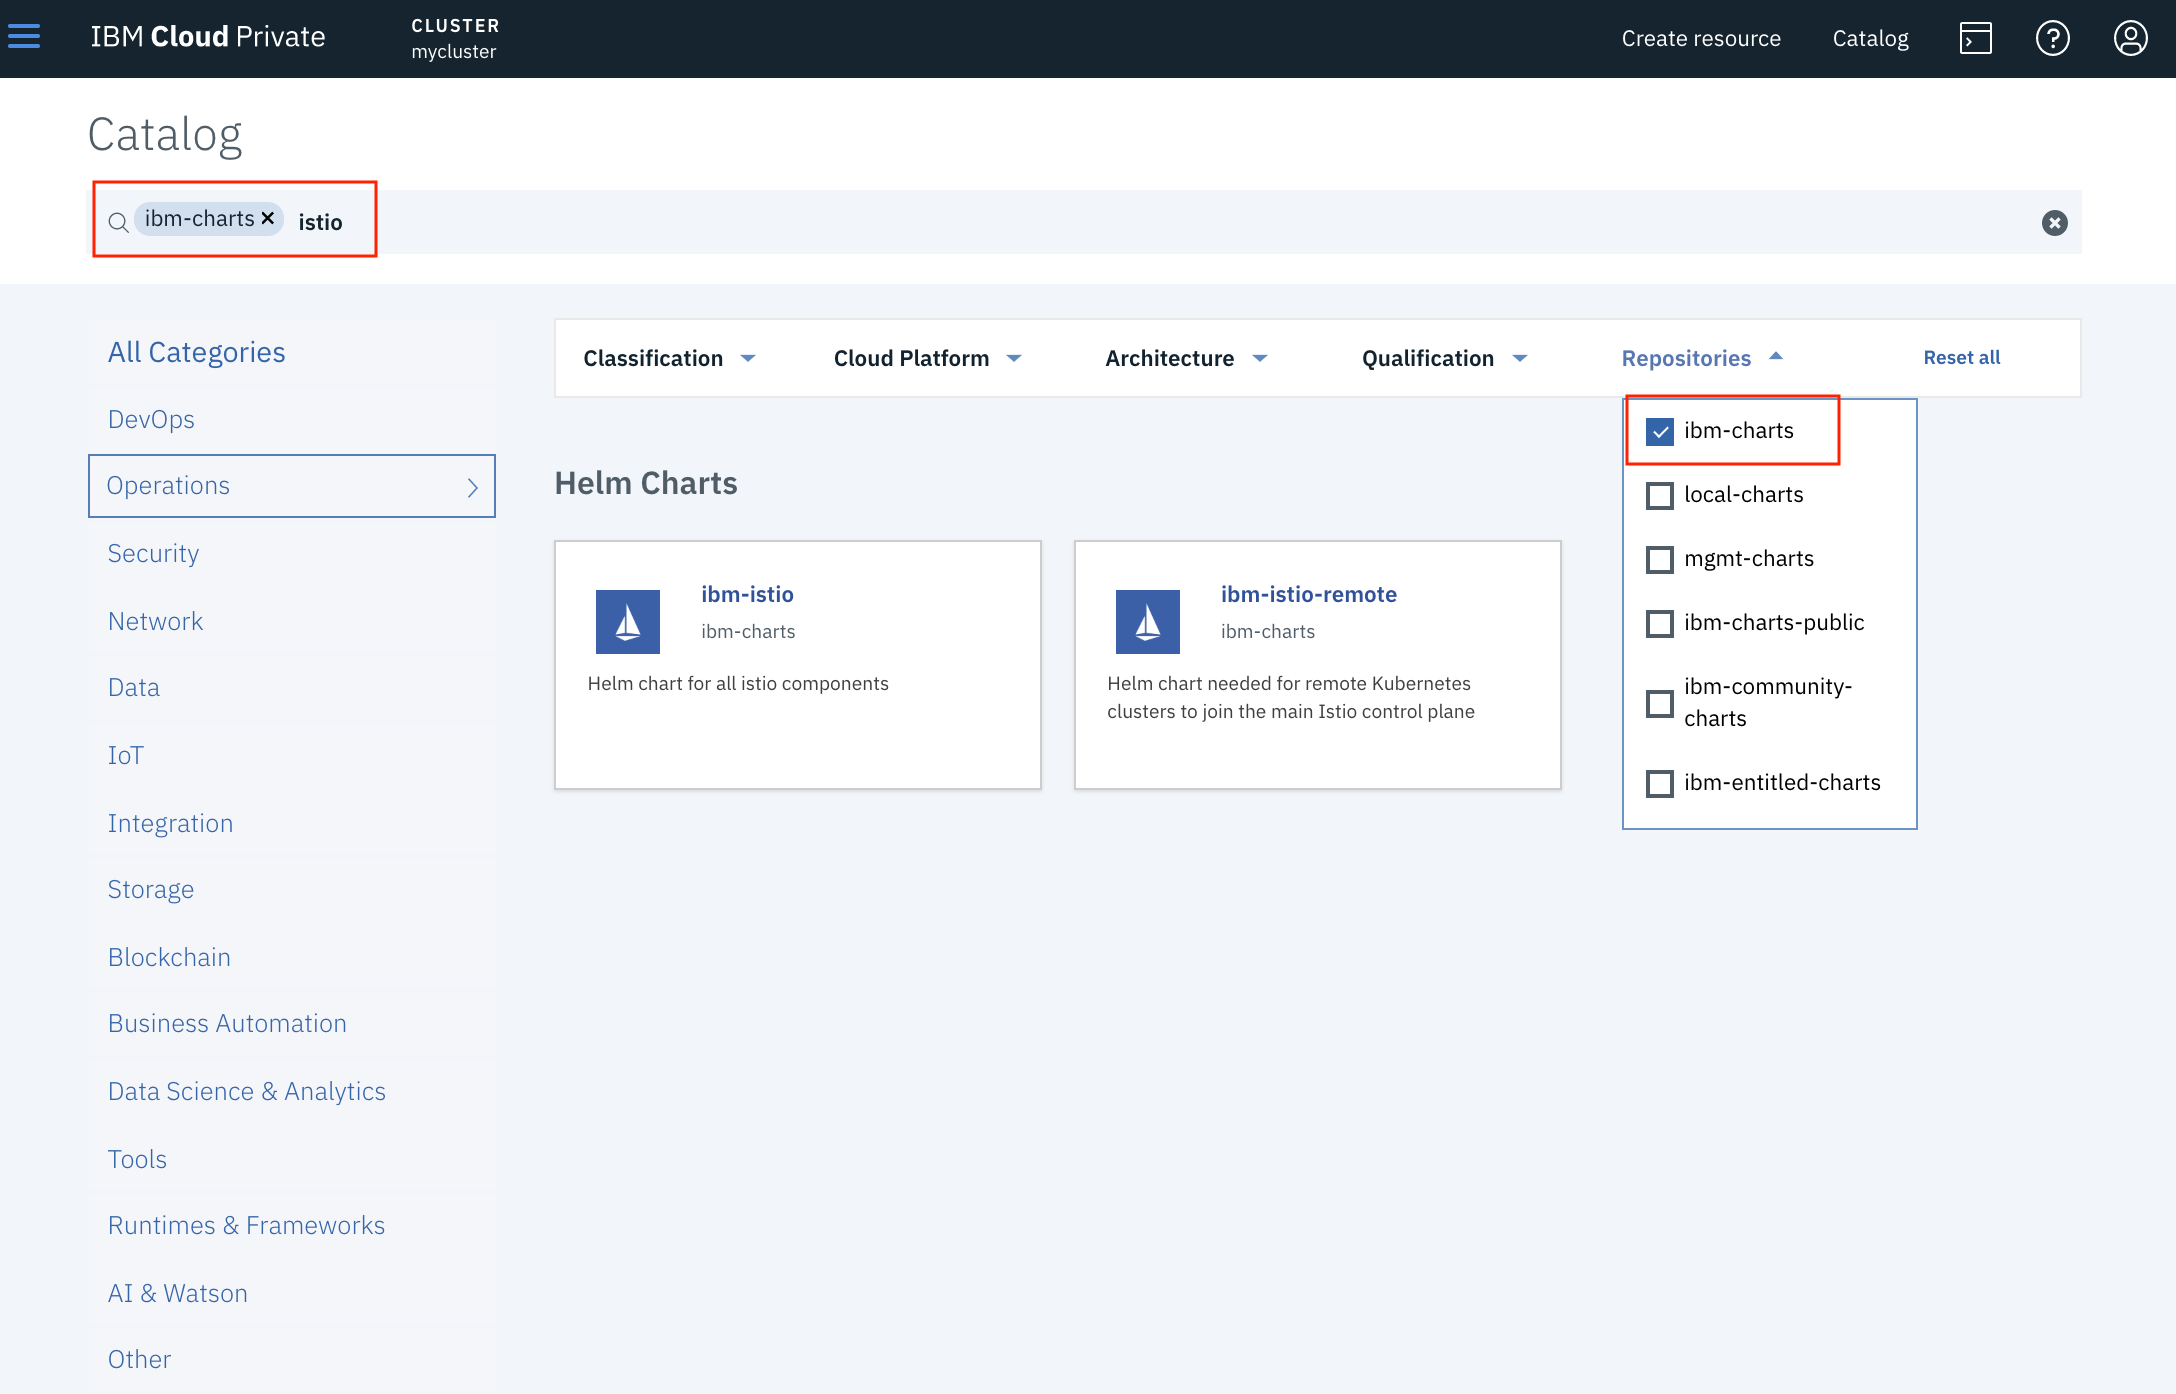This screenshot has width=2176, height=1394.
Task: Open the hamburger navigation menu
Action: click(x=24, y=37)
